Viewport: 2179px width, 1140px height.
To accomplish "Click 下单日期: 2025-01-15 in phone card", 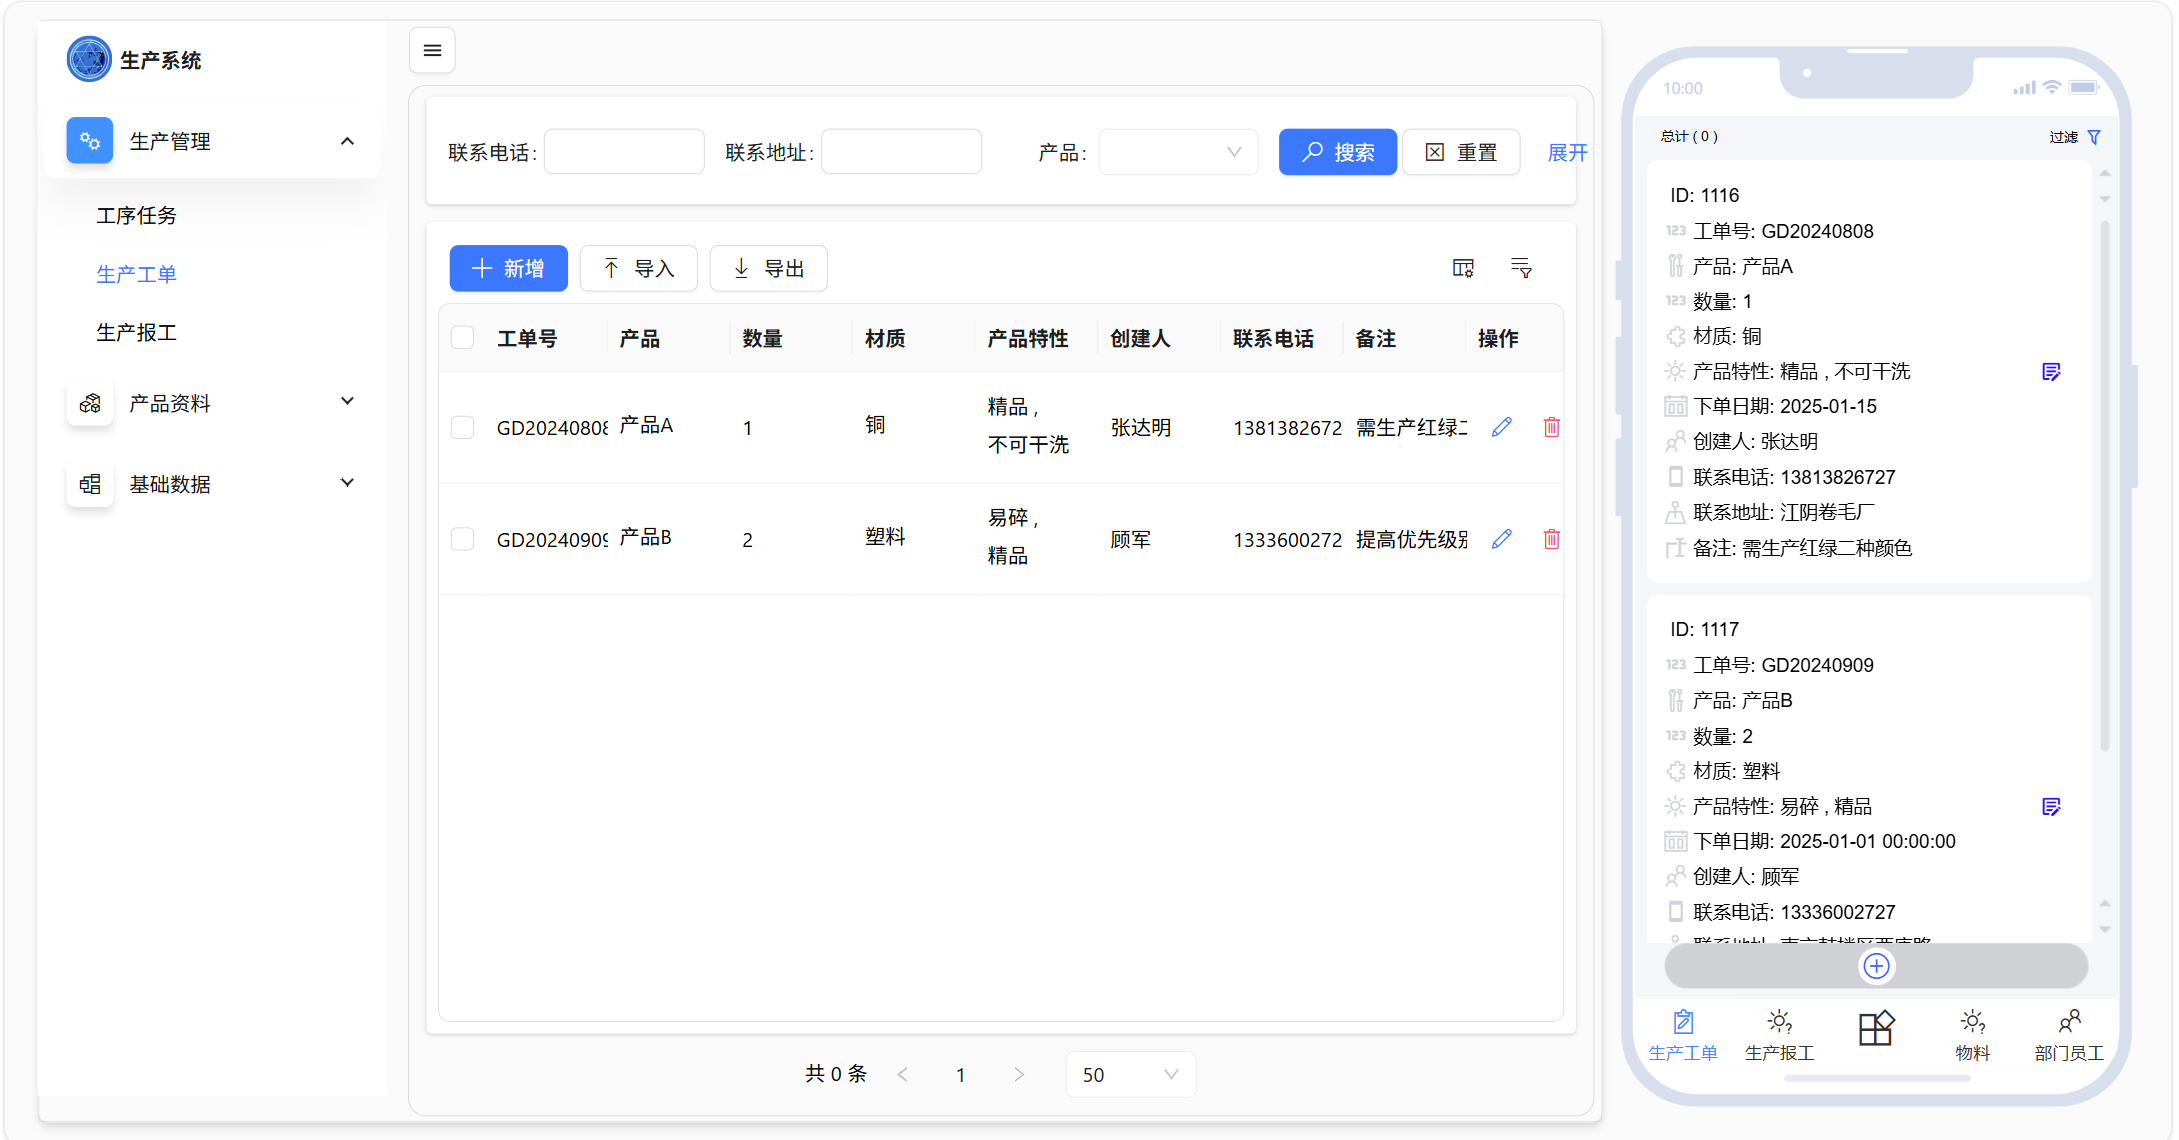I will click(x=1784, y=407).
